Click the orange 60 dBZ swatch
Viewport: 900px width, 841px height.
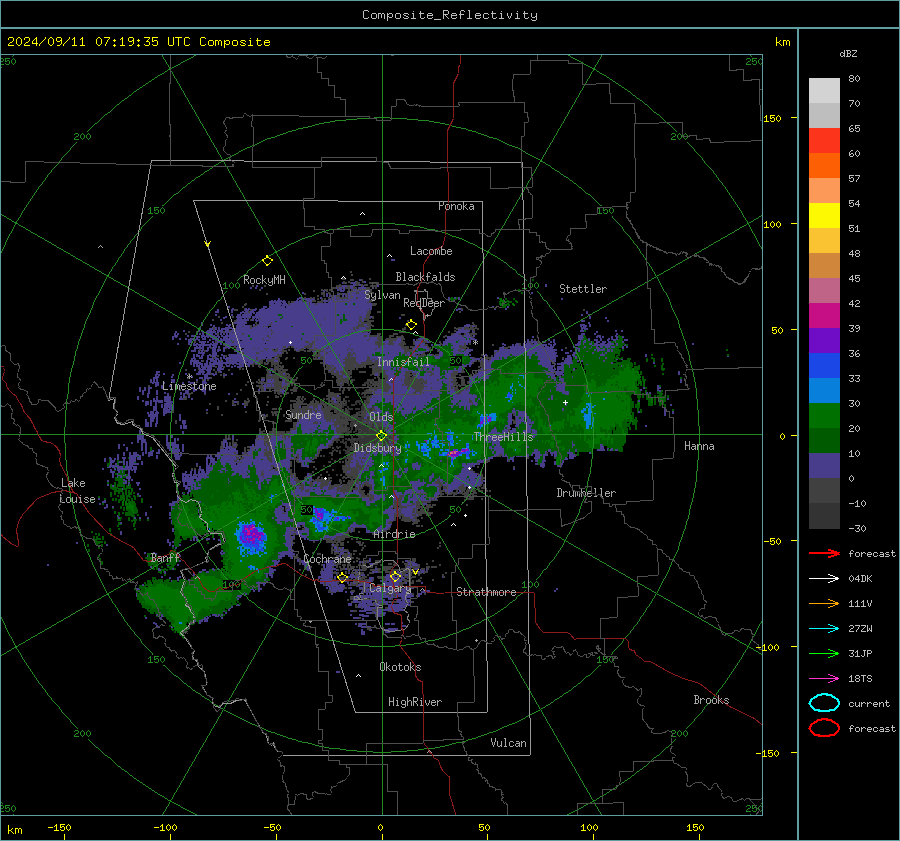click(x=824, y=166)
